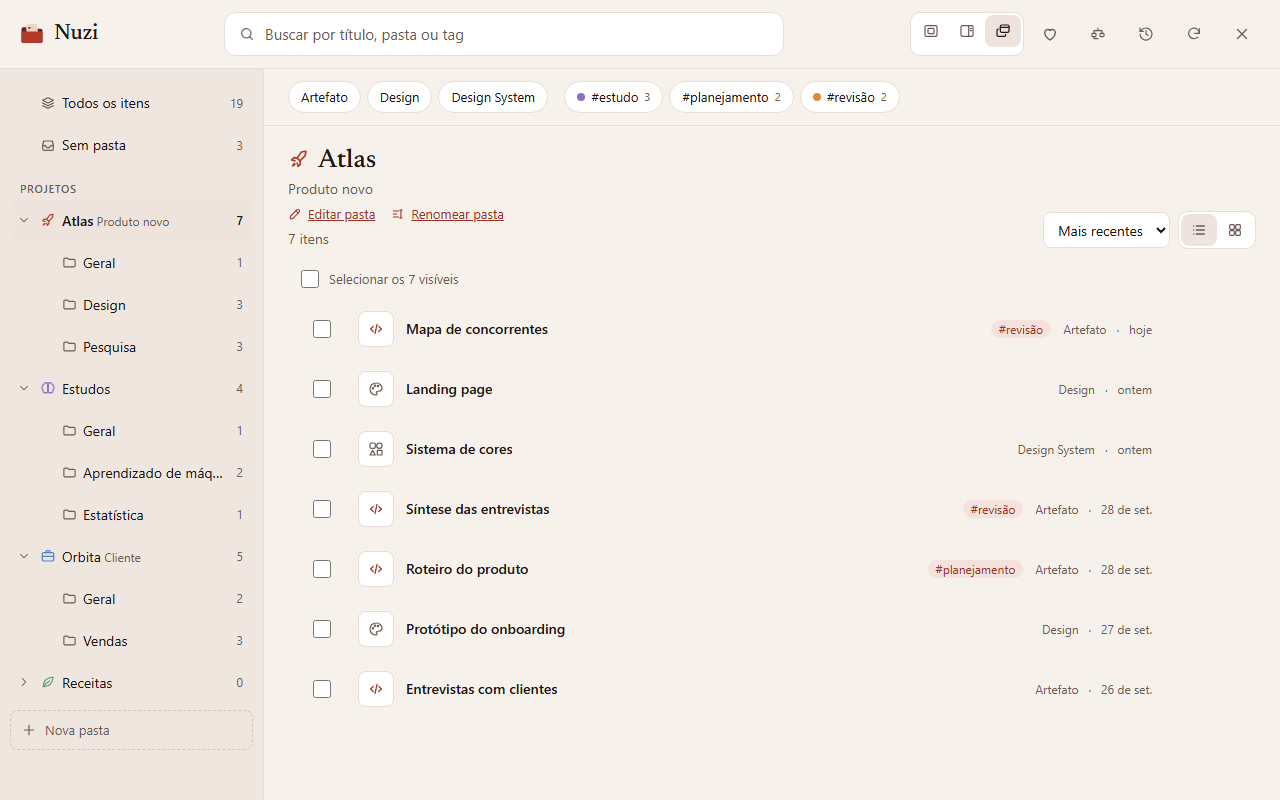Click the Nuzi toolbox logo icon

pos(32,34)
